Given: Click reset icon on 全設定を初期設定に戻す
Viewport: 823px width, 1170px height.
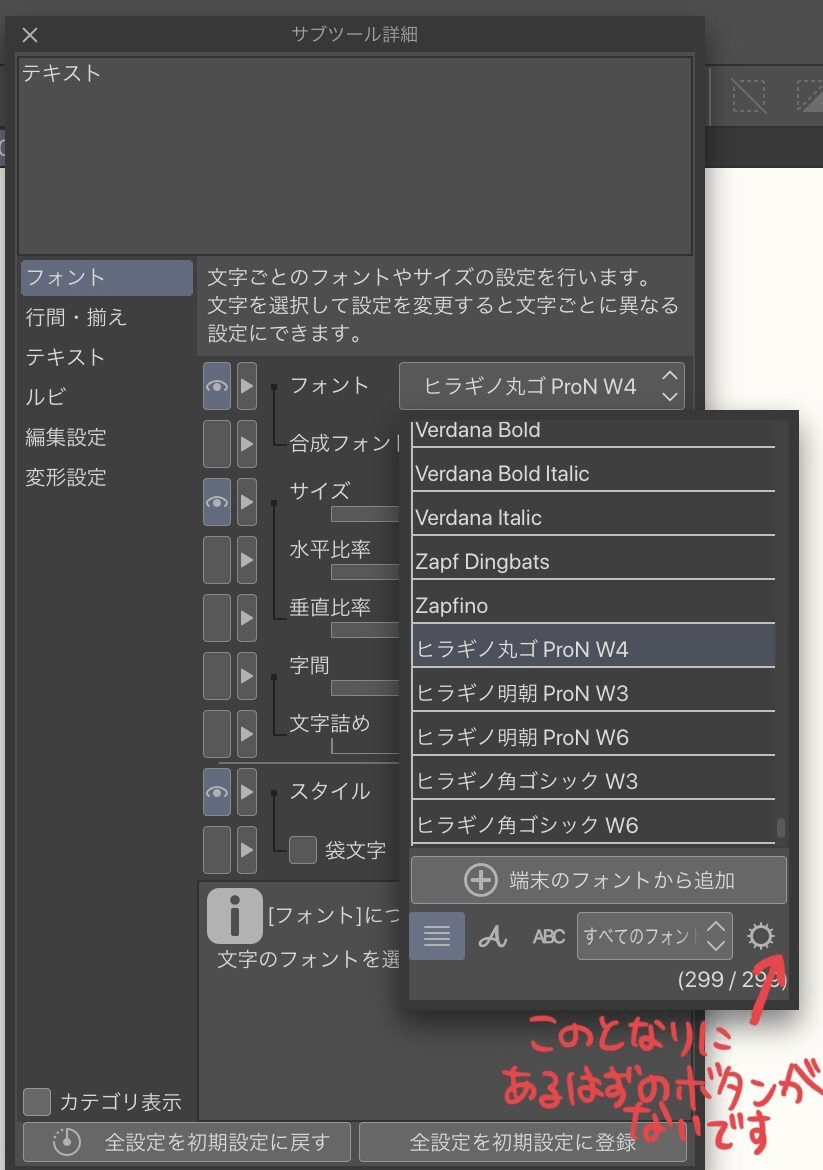Looking at the screenshot, I should click(66, 1142).
